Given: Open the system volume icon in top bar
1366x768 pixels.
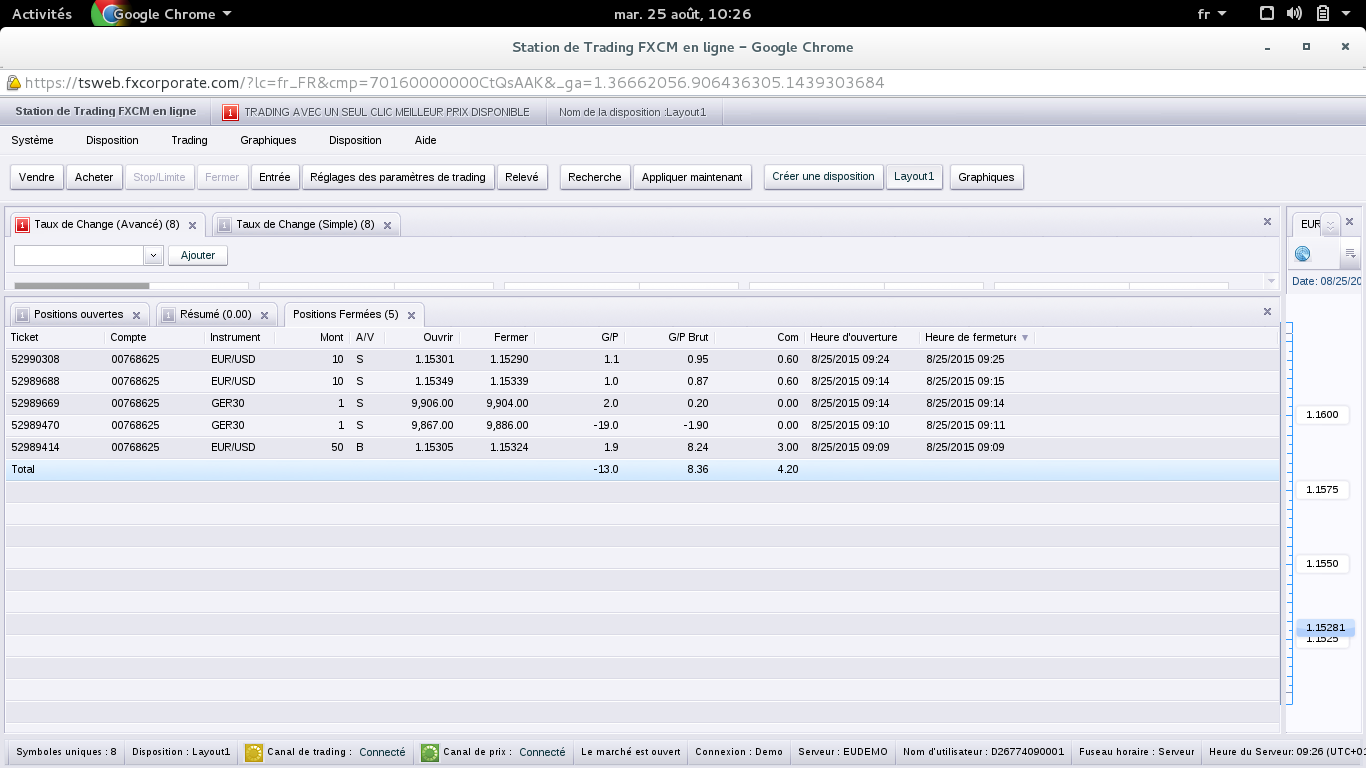Looking at the screenshot, I should (1294, 14).
